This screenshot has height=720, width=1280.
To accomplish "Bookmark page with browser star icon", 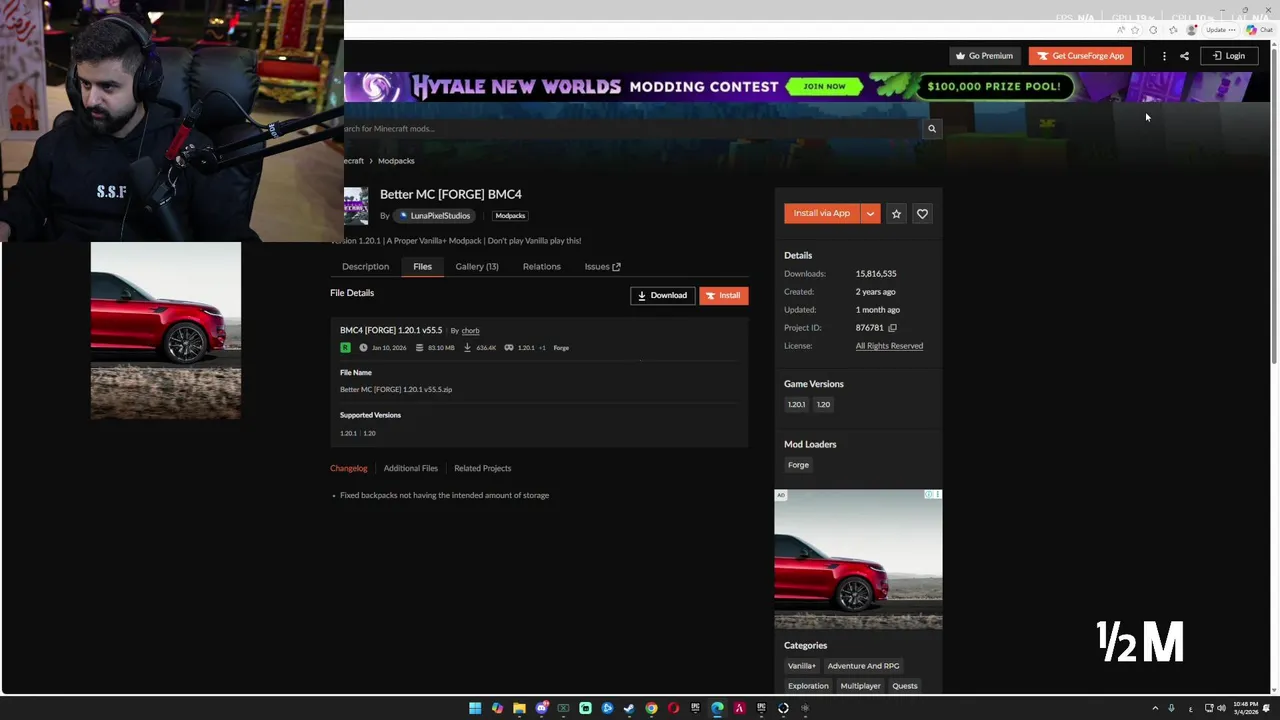I will 1135,30.
